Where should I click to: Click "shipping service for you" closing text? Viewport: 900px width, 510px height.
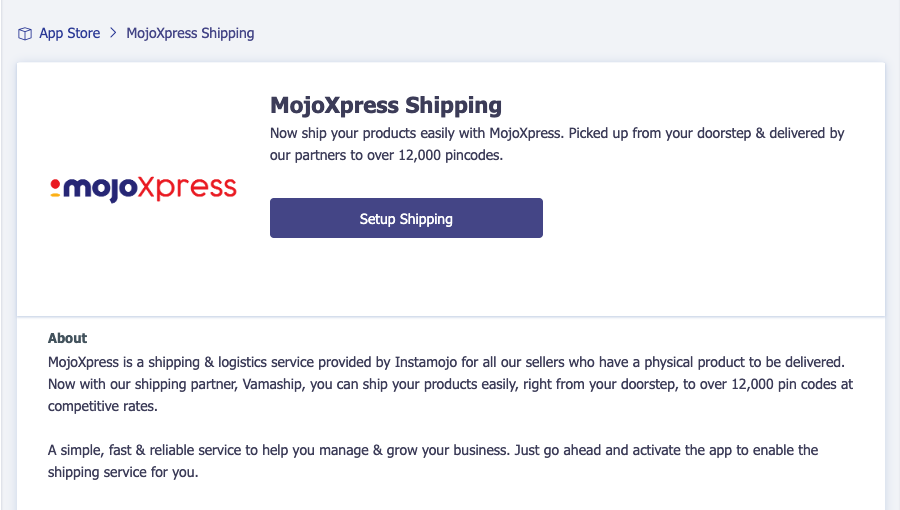[x=123, y=473]
